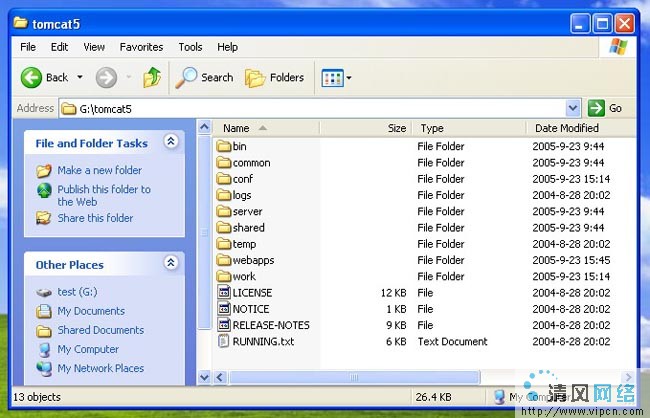650x418 pixels.
Task: Collapse Other Places panel
Action: point(171,262)
